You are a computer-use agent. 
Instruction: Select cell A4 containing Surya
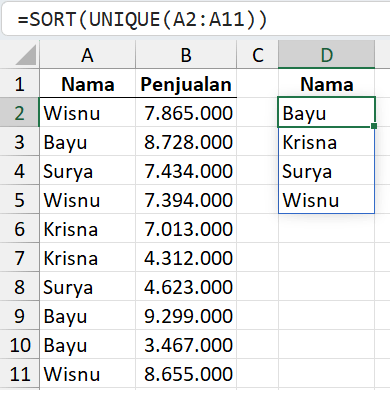coord(87,170)
